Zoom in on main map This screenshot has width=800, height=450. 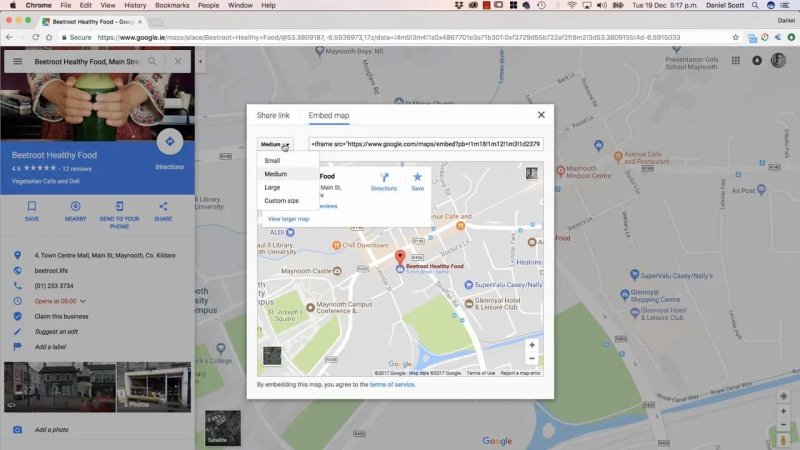click(784, 411)
